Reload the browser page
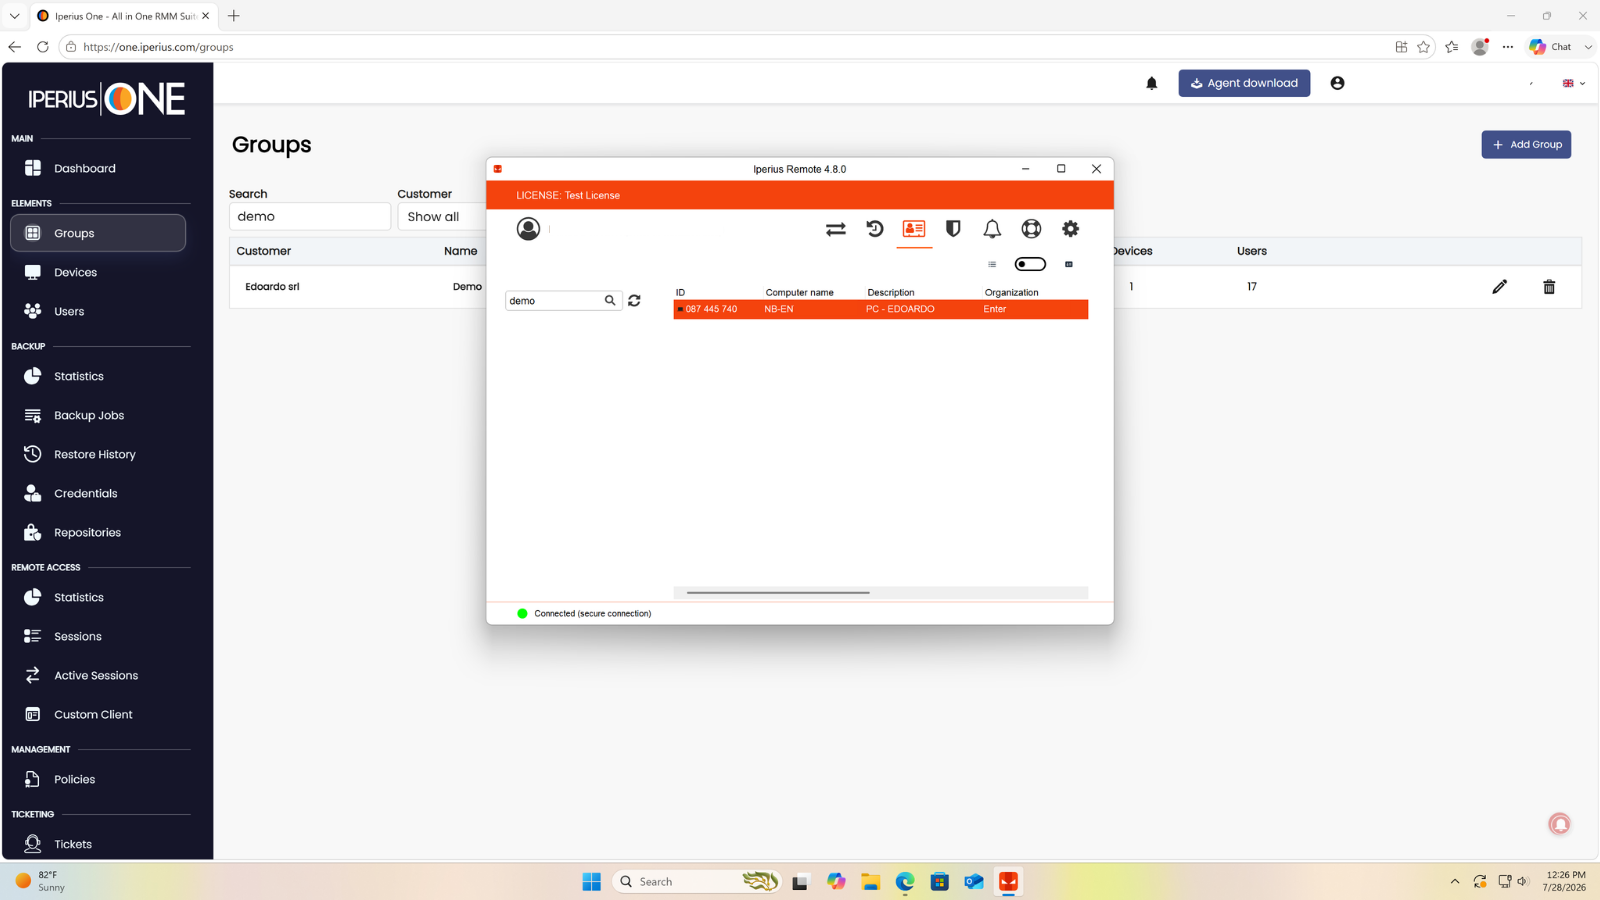Screen dimensions: 1600x900 [42, 47]
